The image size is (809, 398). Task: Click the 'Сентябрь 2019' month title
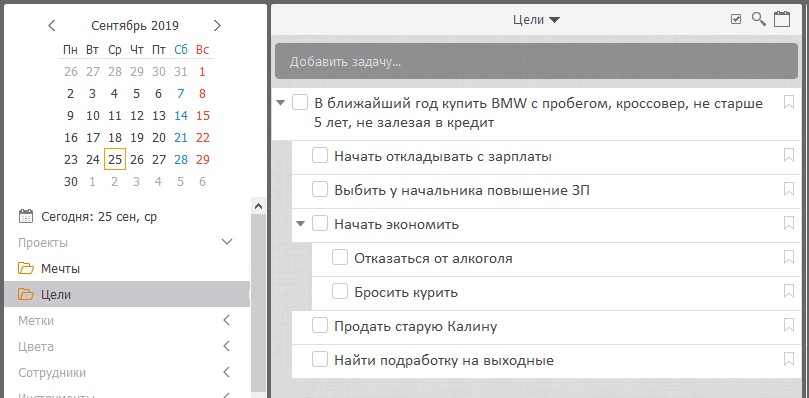(x=135, y=25)
